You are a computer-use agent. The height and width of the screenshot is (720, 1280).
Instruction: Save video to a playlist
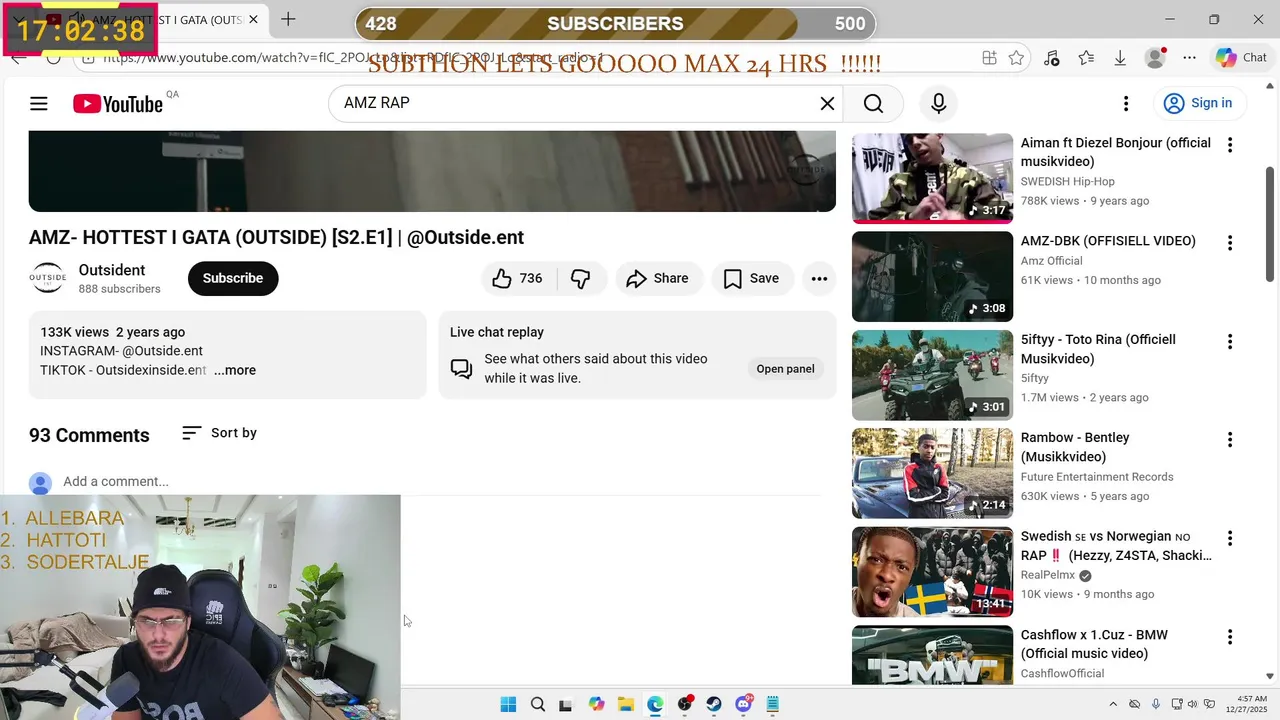point(752,278)
